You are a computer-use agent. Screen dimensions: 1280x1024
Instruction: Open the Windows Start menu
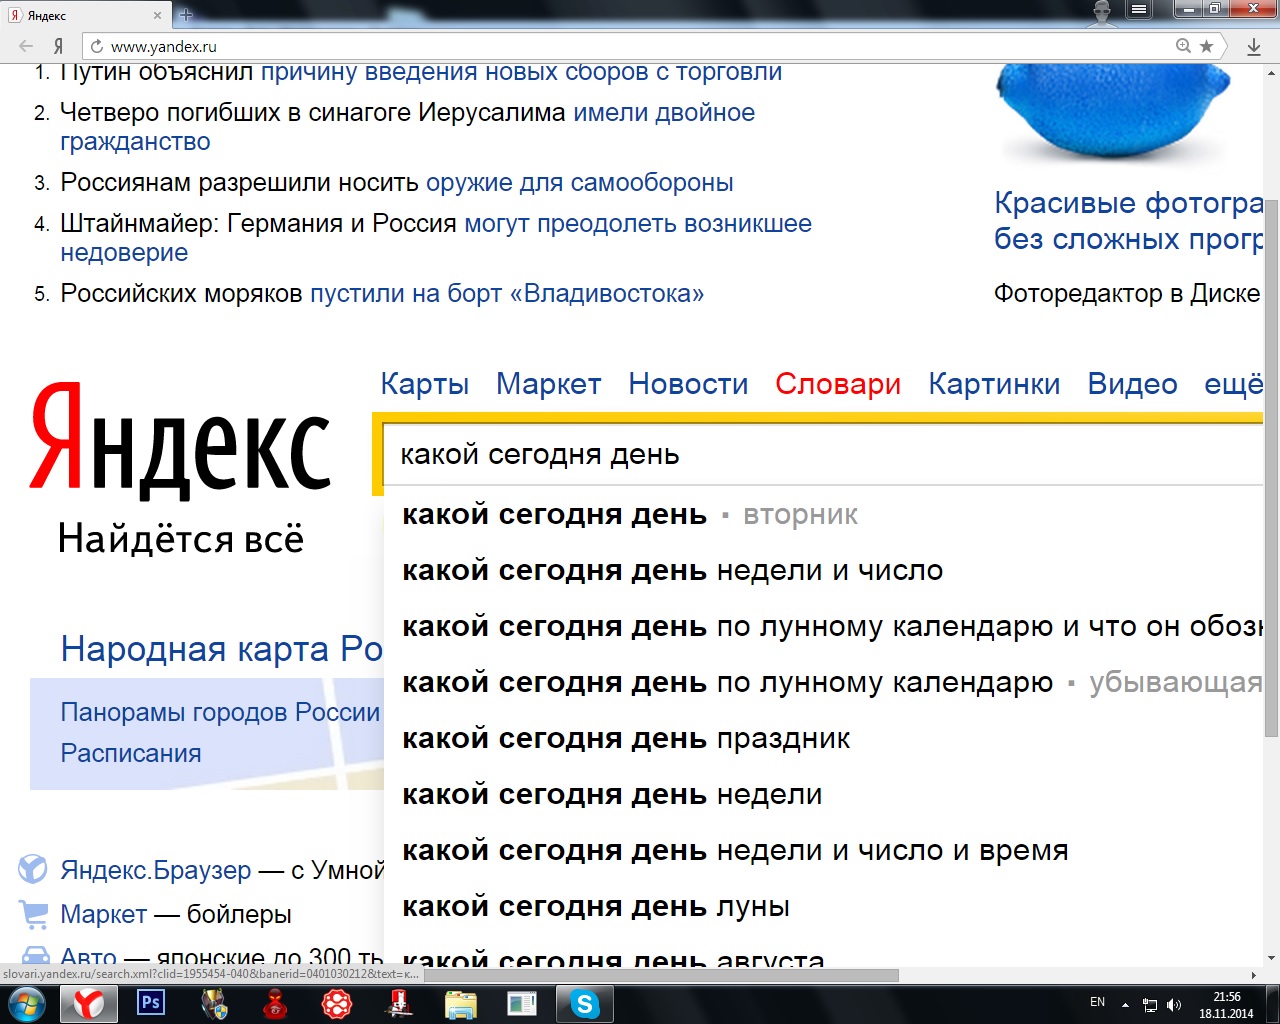coord(27,1004)
